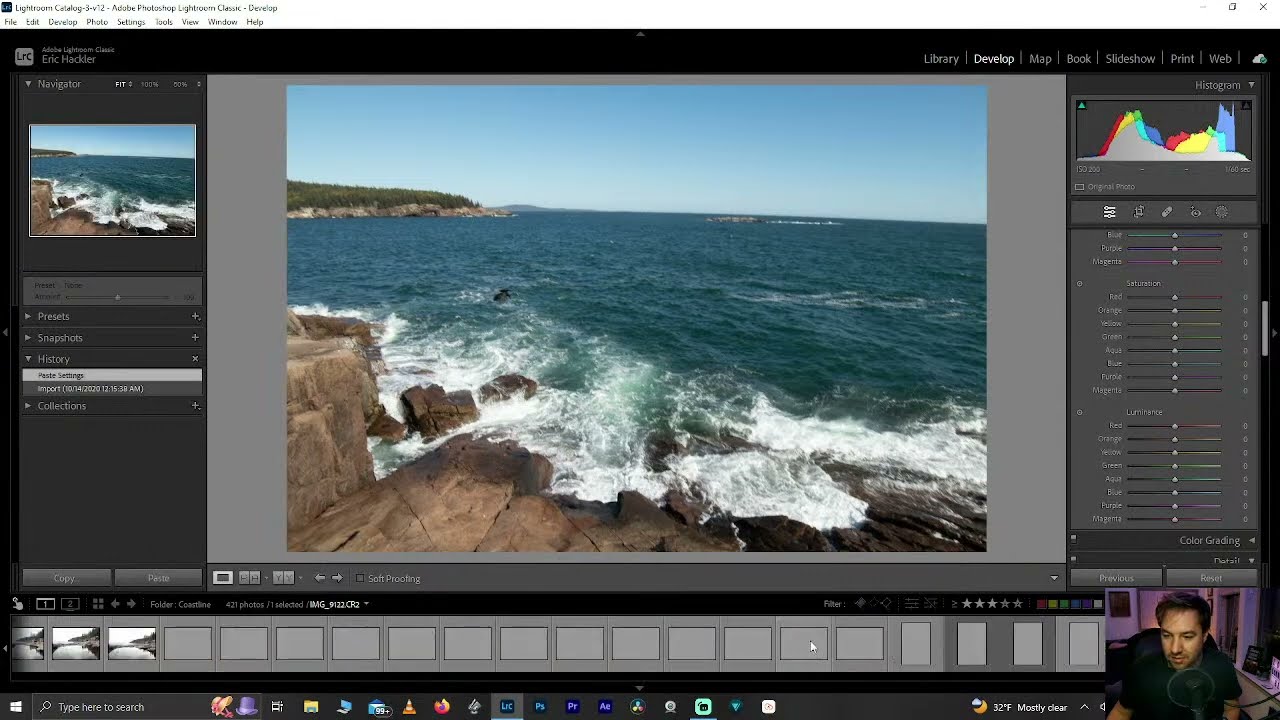1280x720 pixels.
Task: Click the Reference view R|A icon
Action: 249,578
